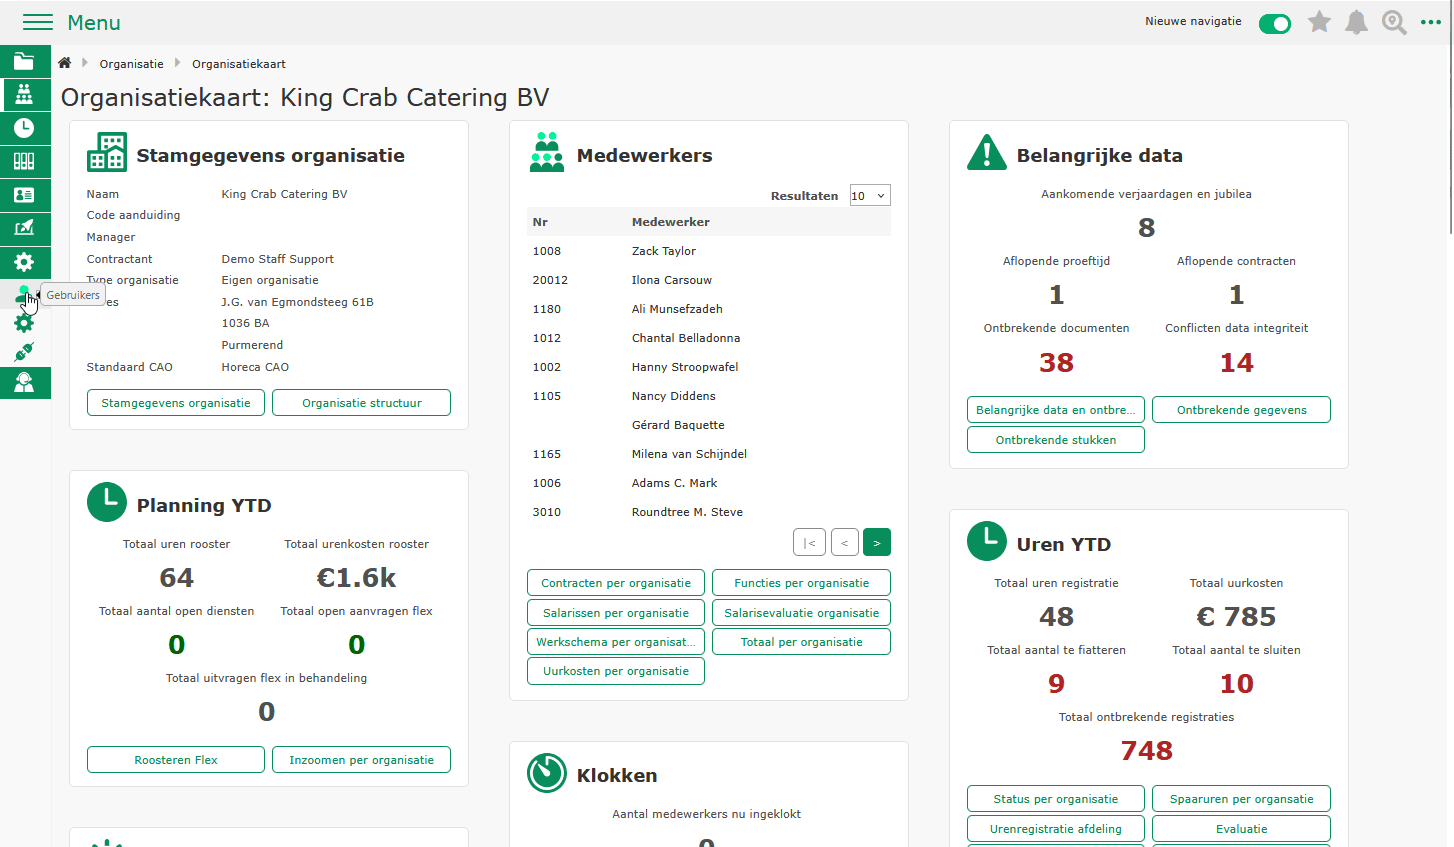Viewport: 1454px width, 847px height.
Task: Open the rapportages laptop icon in the sidebar
Action: [x=25, y=228]
